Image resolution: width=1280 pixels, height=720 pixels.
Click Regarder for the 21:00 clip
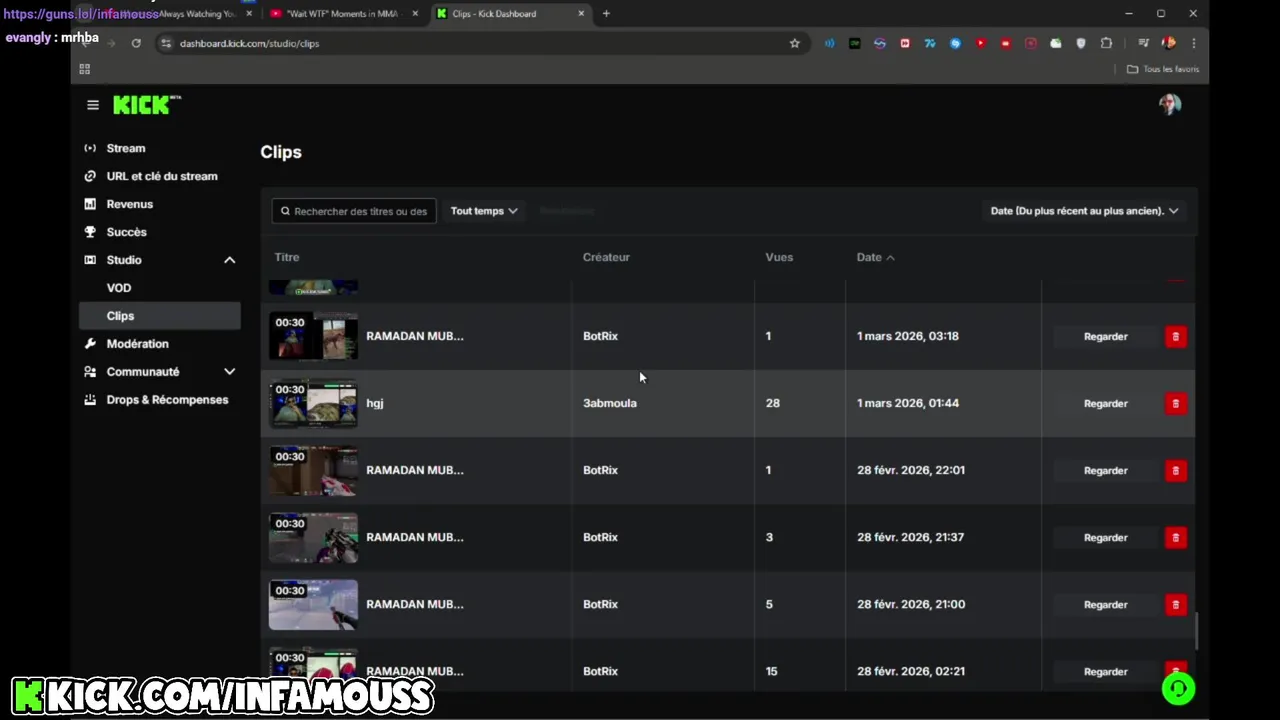pyautogui.click(x=1106, y=605)
